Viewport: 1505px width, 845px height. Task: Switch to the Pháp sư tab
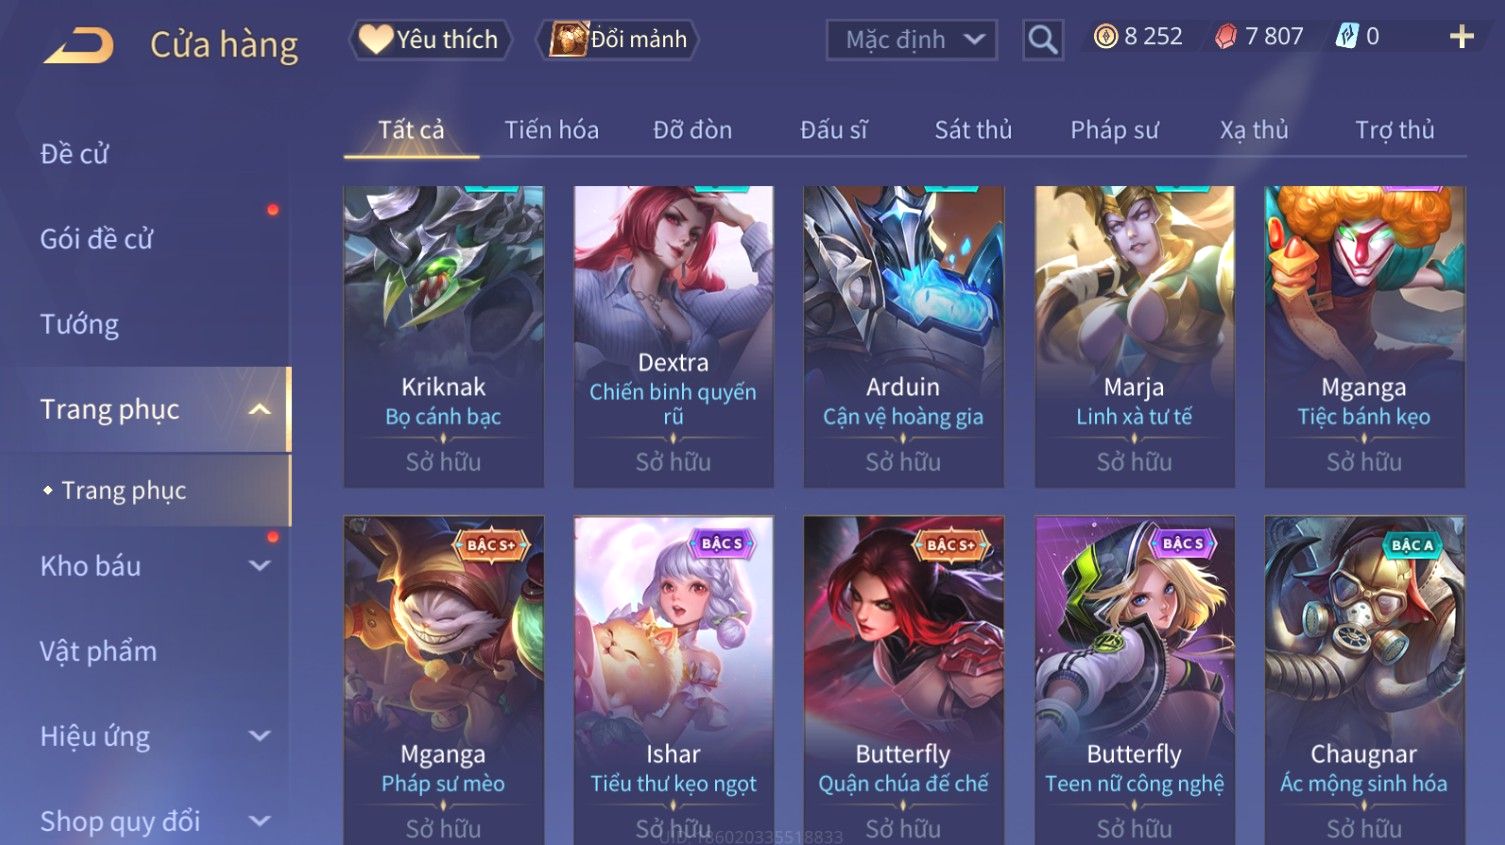(x=1114, y=130)
